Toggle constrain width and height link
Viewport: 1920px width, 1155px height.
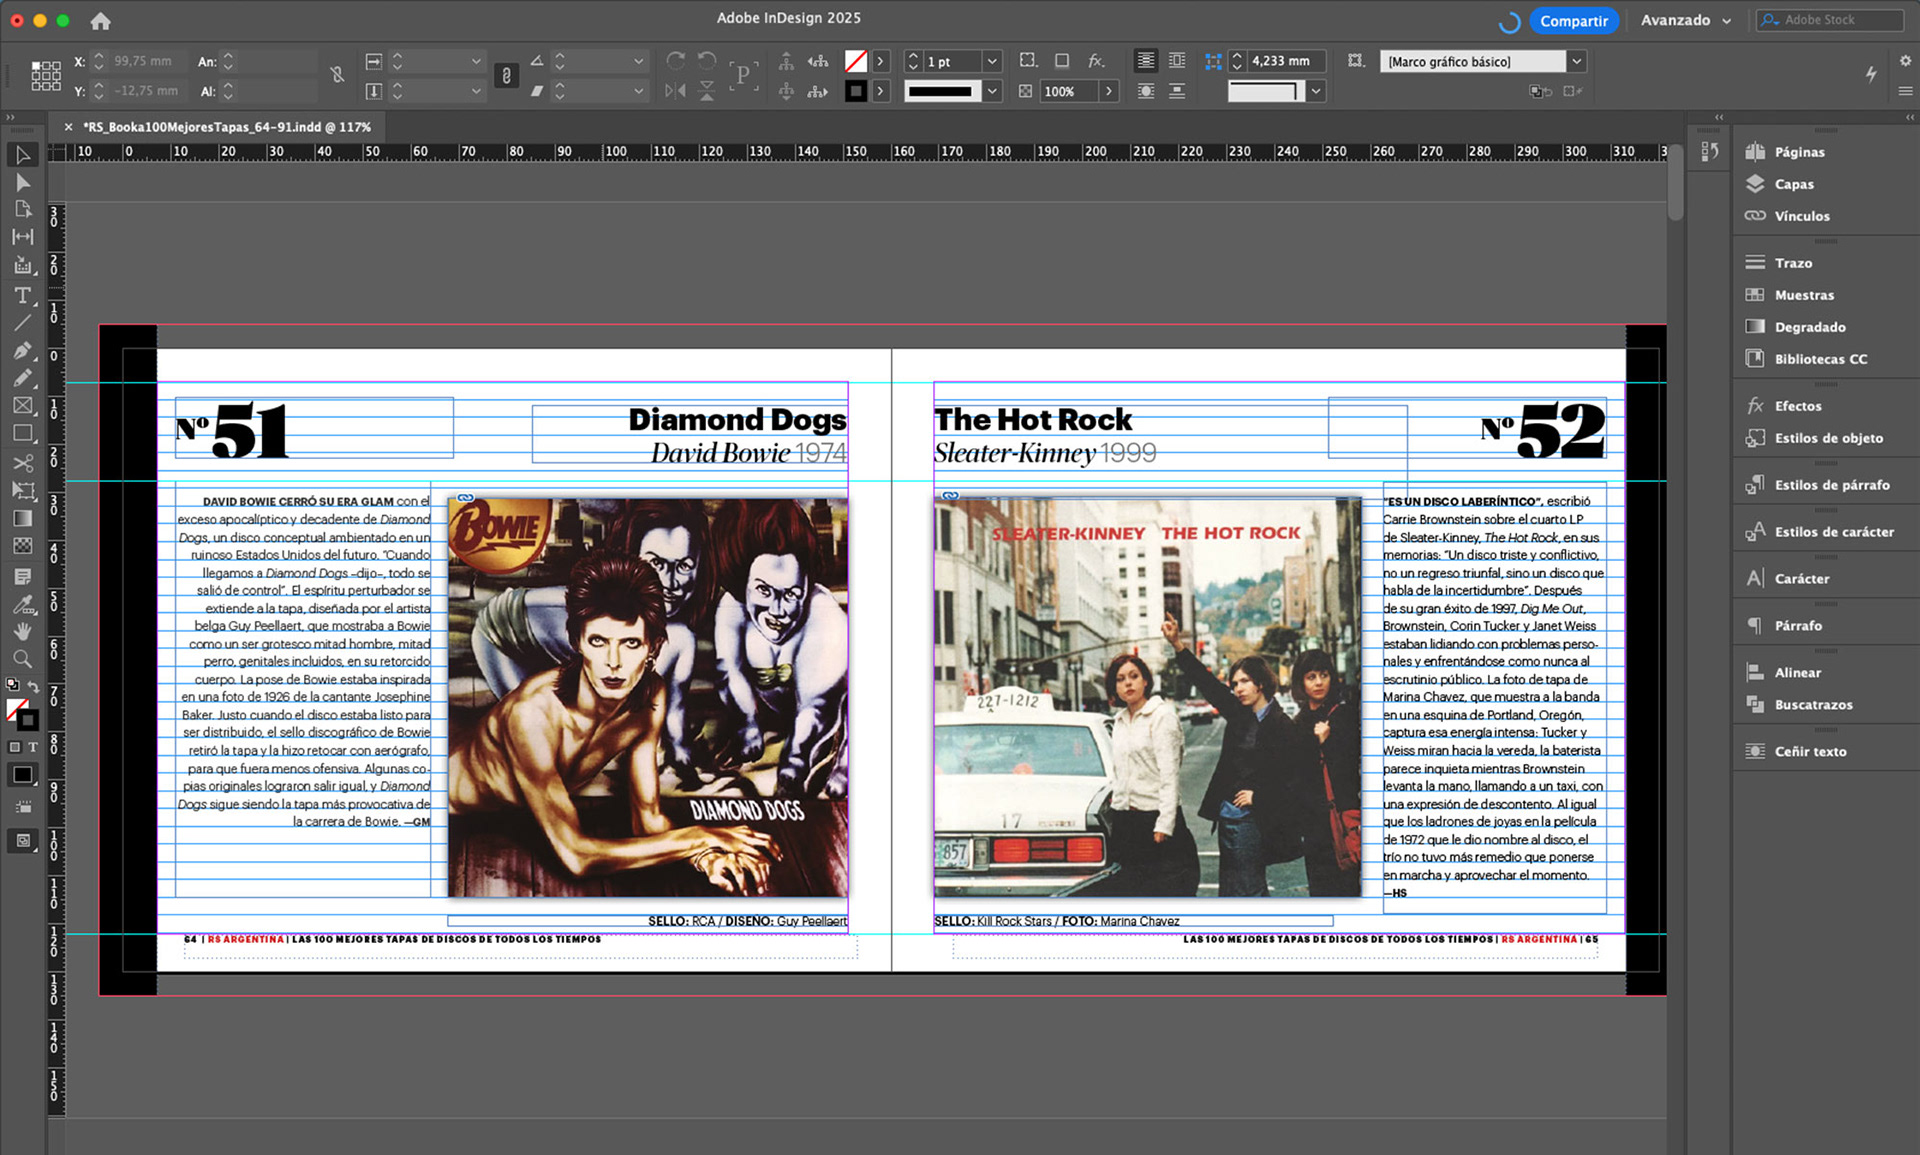coord(337,76)
